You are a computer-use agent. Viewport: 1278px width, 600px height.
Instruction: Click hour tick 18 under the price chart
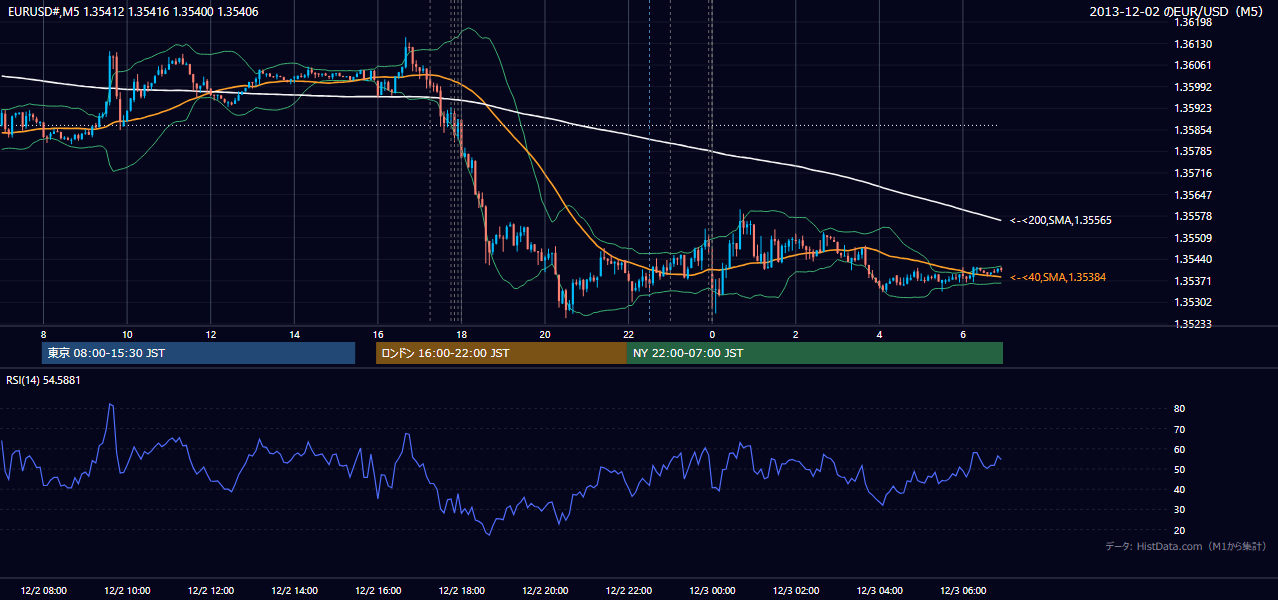461,334
